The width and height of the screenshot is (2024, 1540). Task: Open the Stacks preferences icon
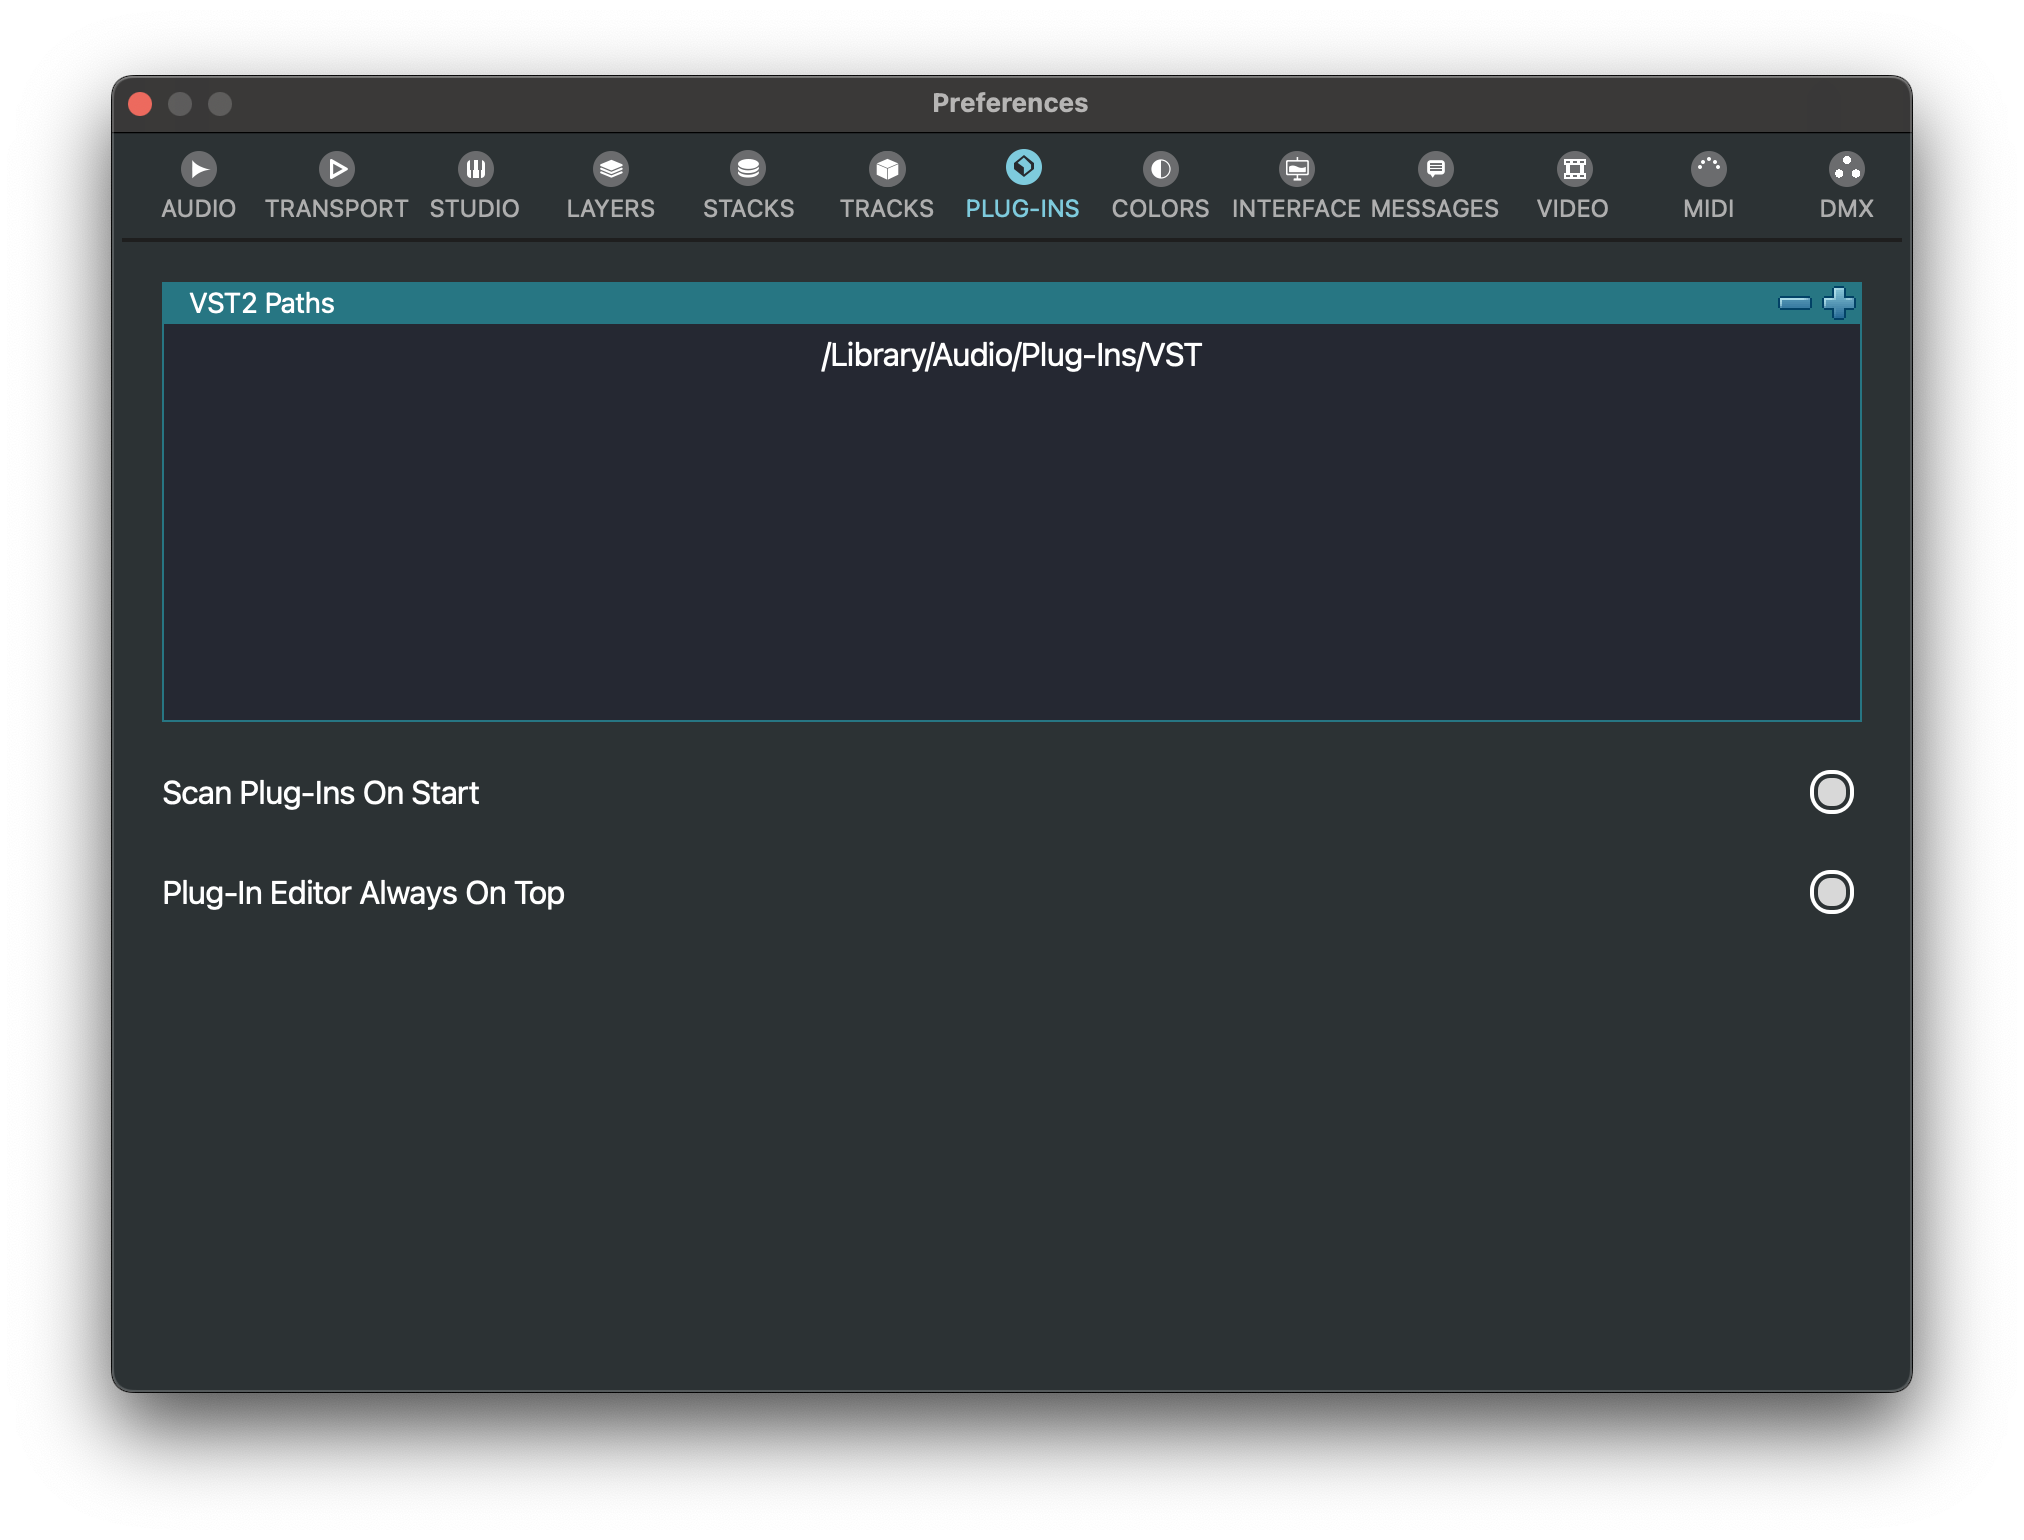coord(748,169)
